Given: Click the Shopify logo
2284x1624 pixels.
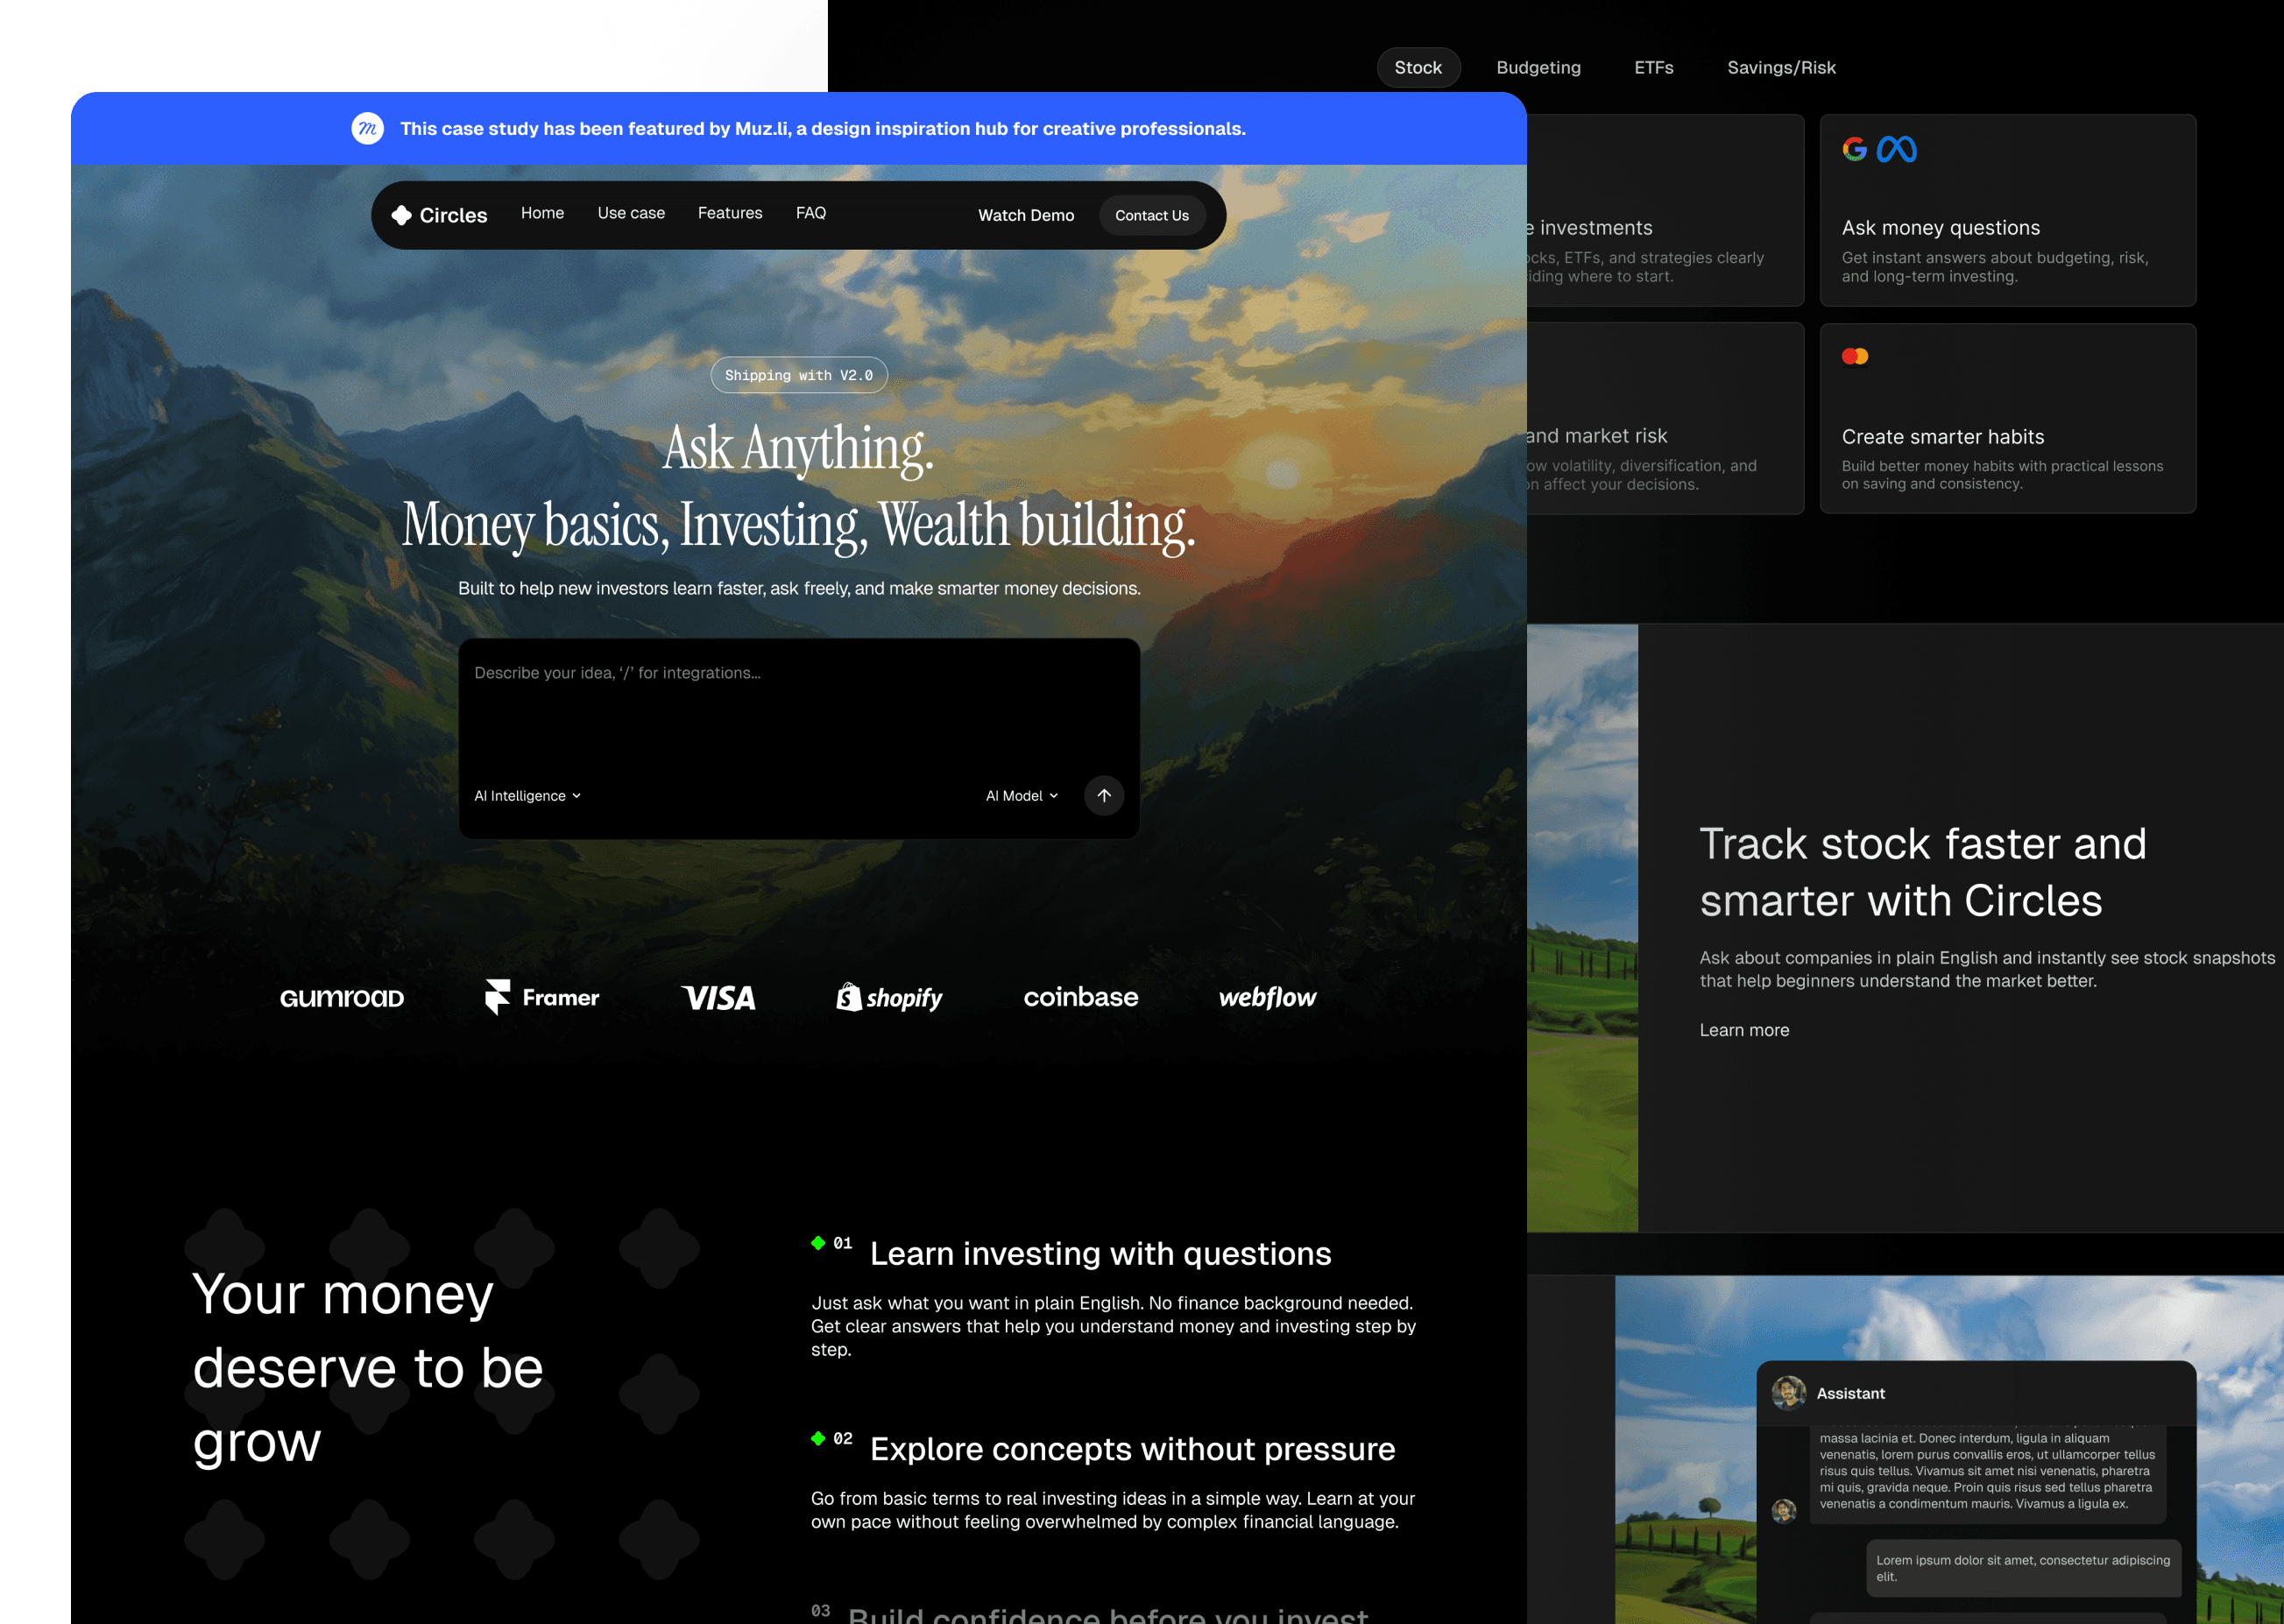Looking at the screenshot, I should (x=889, y=997).
